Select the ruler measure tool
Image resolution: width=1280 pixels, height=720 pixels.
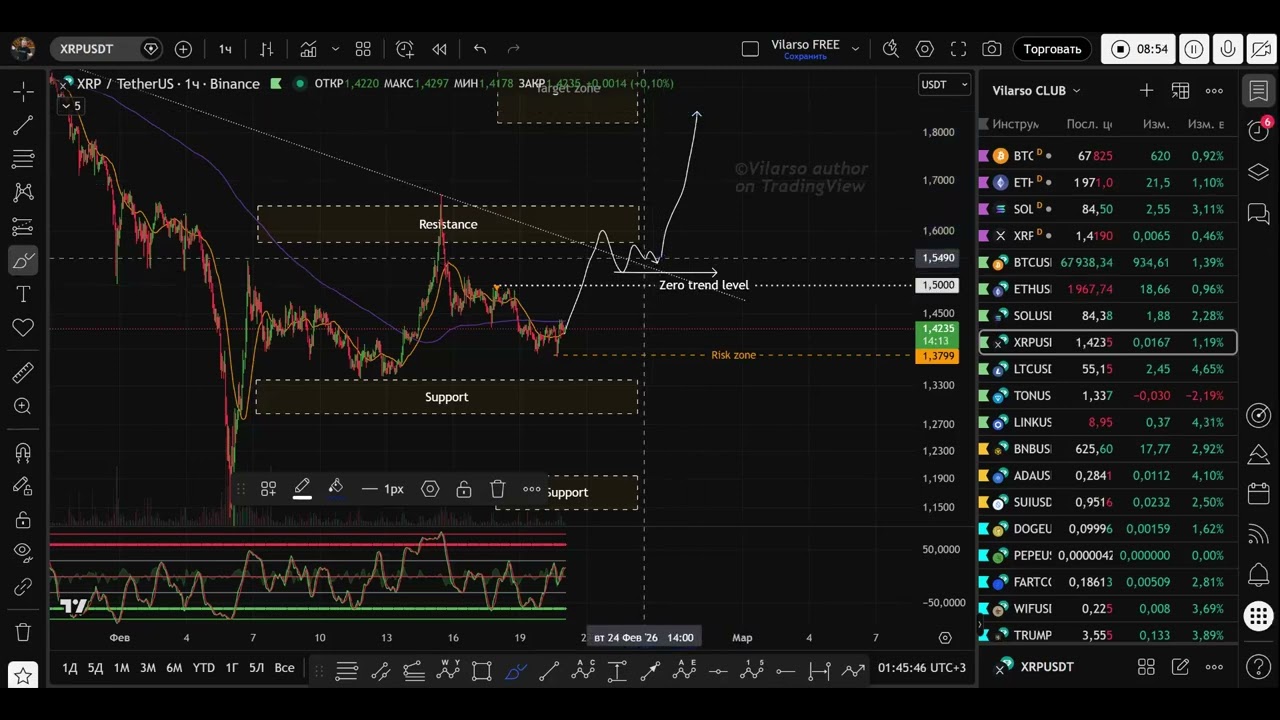[x=23, y=373]
